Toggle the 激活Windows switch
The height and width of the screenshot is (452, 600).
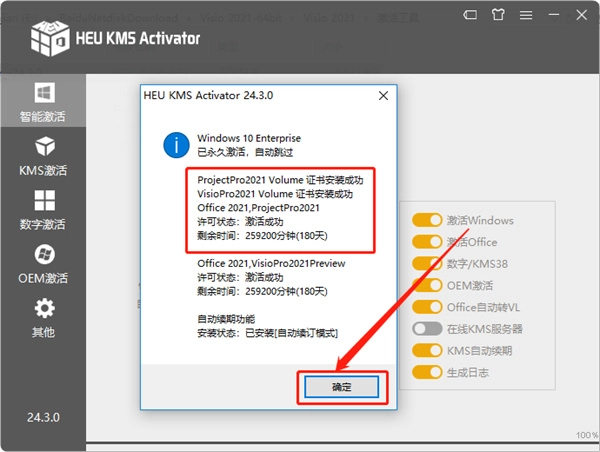pos(427,220)
